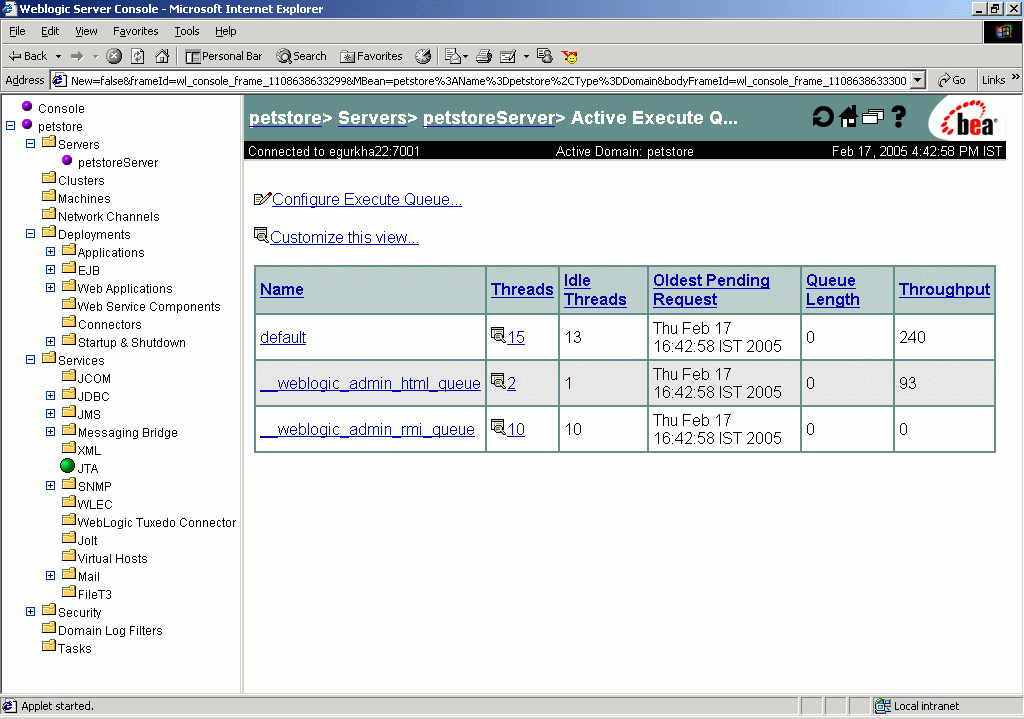
Task: Click in the Address URL field
Action: 487,80
